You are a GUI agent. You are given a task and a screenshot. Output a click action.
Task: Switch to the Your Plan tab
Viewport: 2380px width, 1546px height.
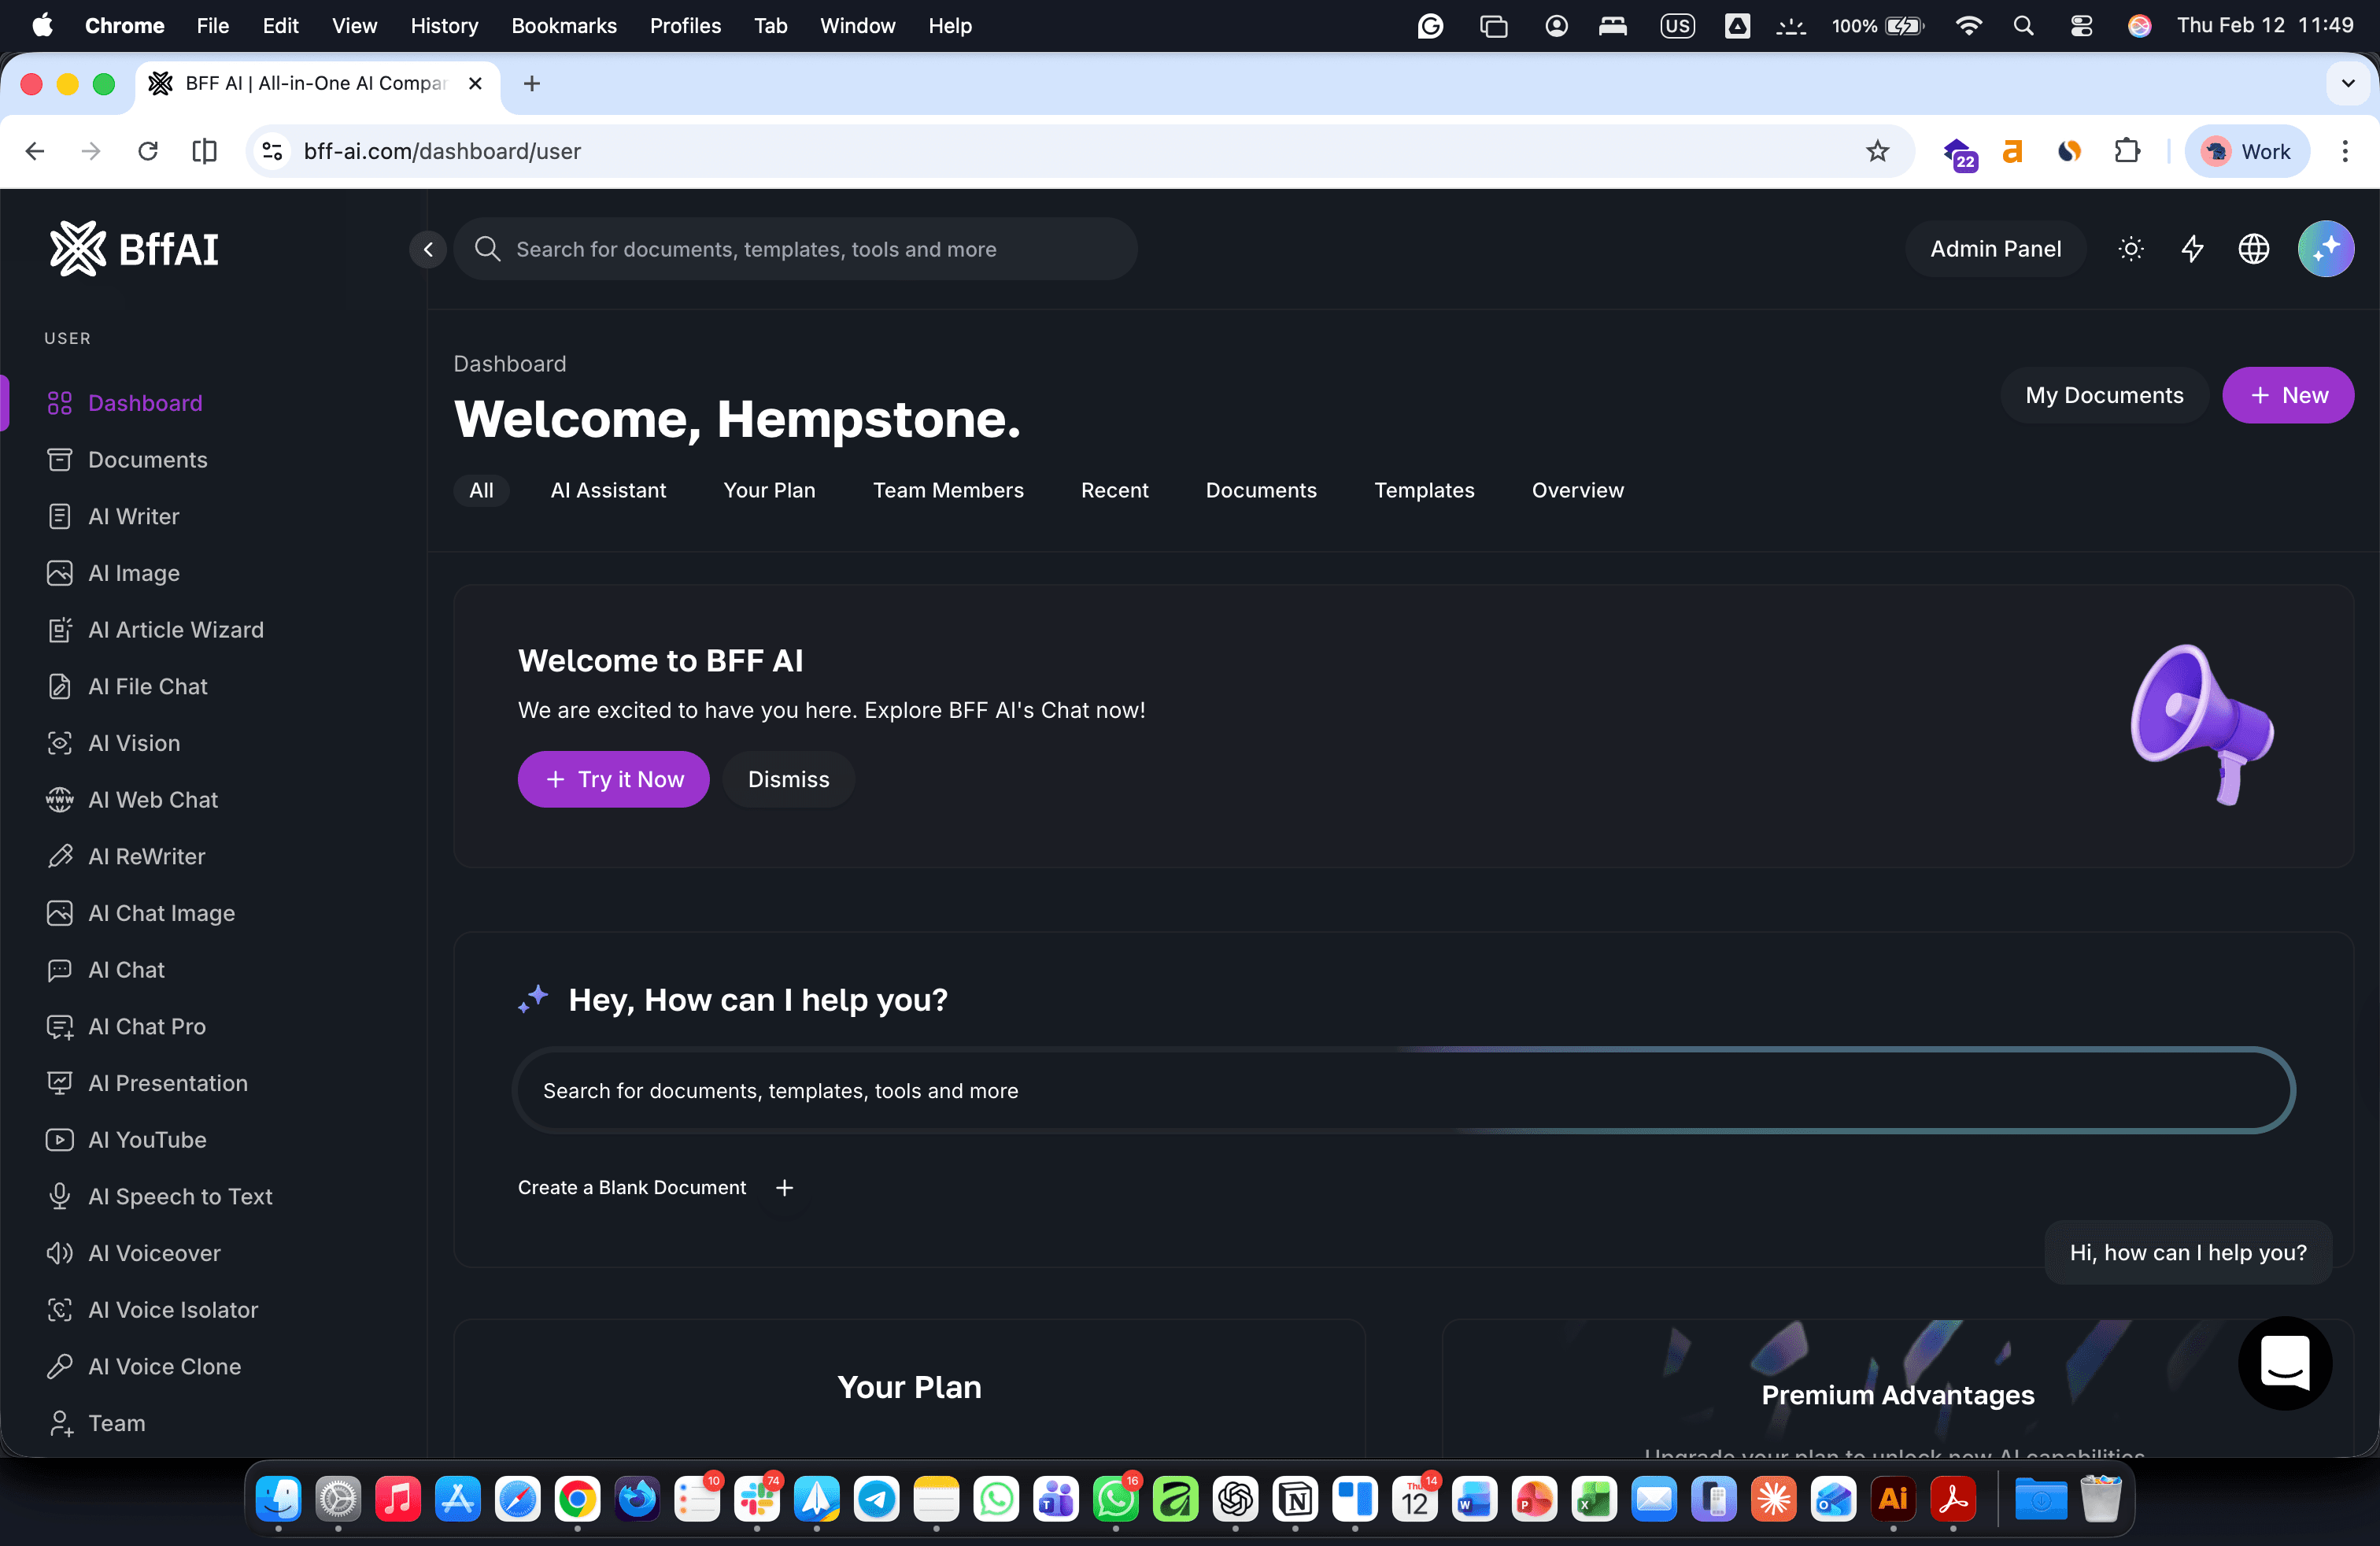[769, 490]
